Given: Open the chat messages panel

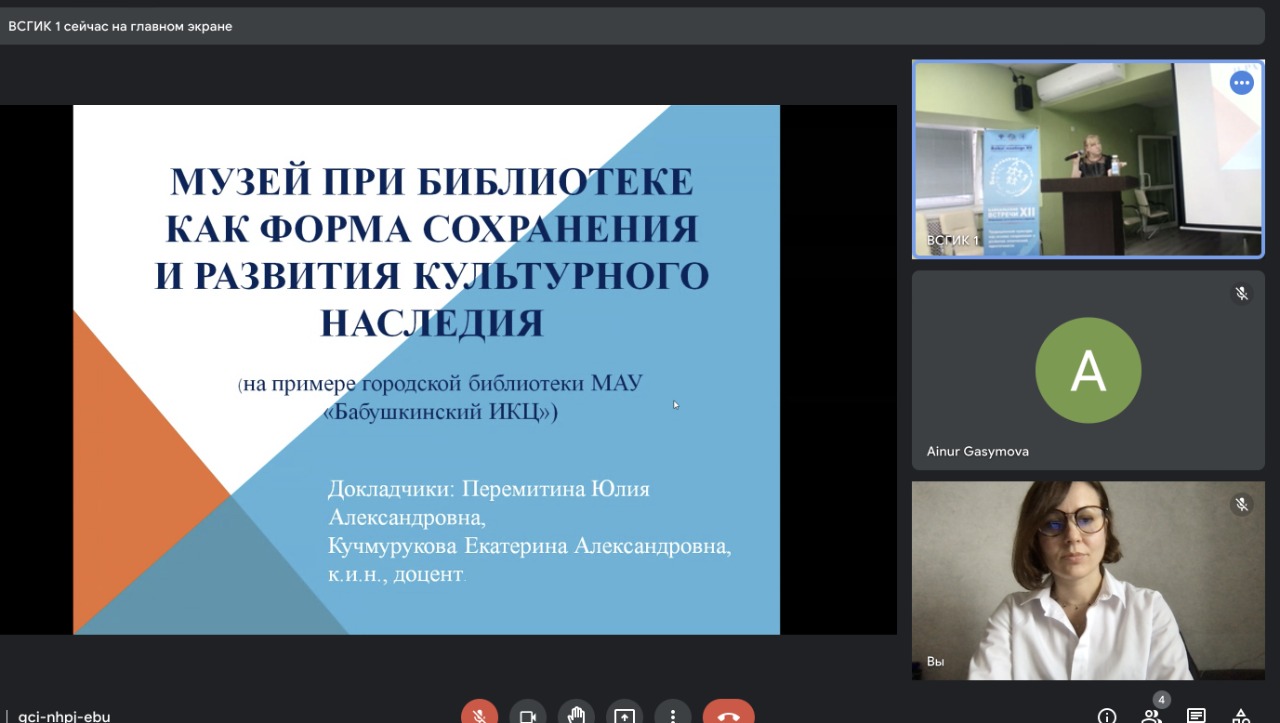Looking at the screenshot, I should click(1196, 716).
